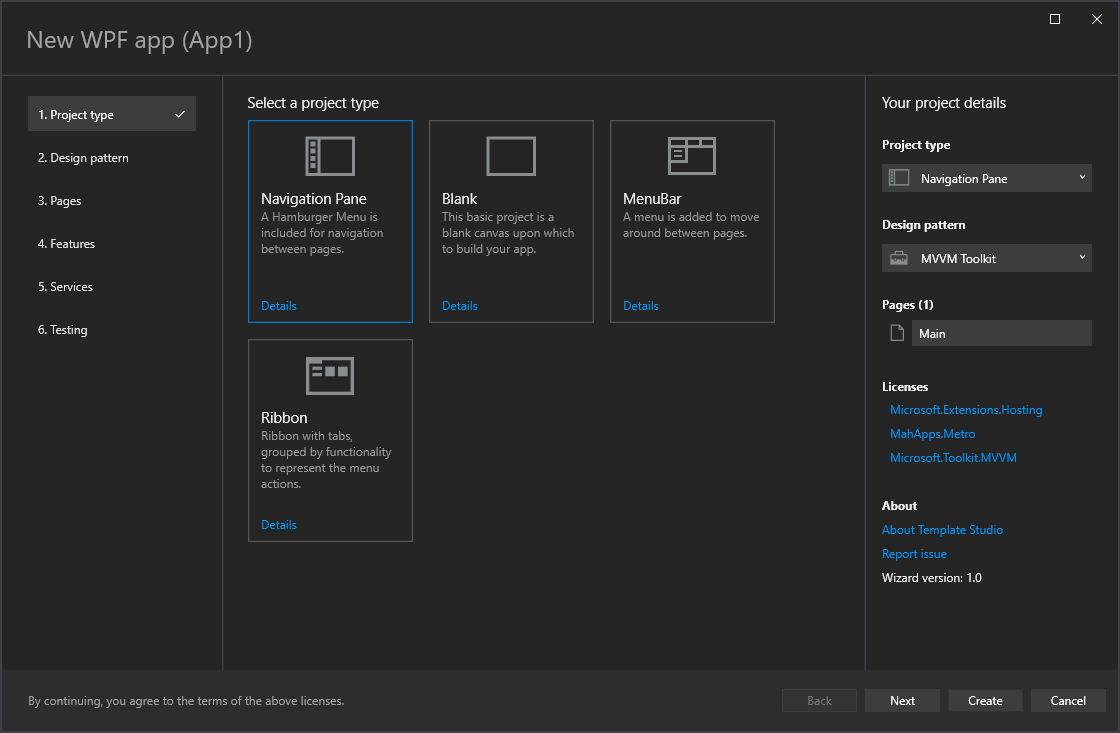
Task: Expand the MVVM Toolkit selector chevron
Action: coord(1082,257)
